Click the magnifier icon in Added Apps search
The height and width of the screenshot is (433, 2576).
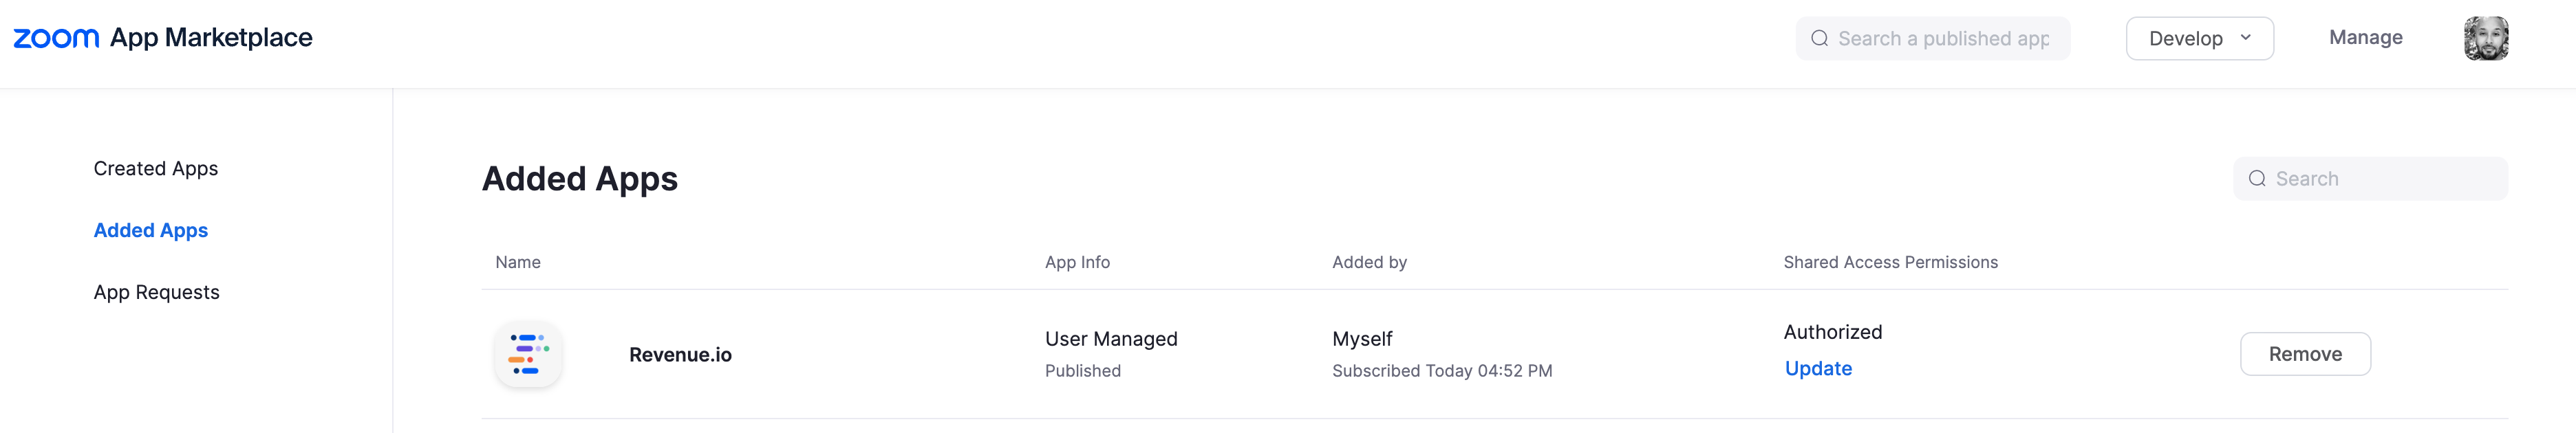point(2257,179)
